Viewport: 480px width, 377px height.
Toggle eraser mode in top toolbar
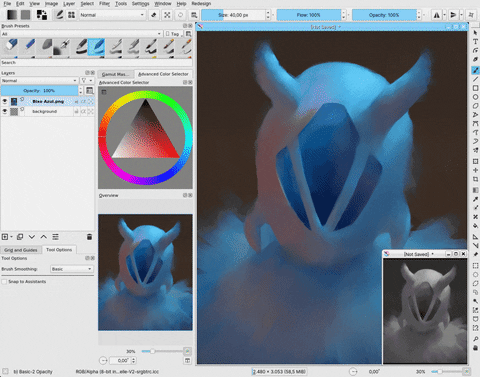click(x=154, y=15)
